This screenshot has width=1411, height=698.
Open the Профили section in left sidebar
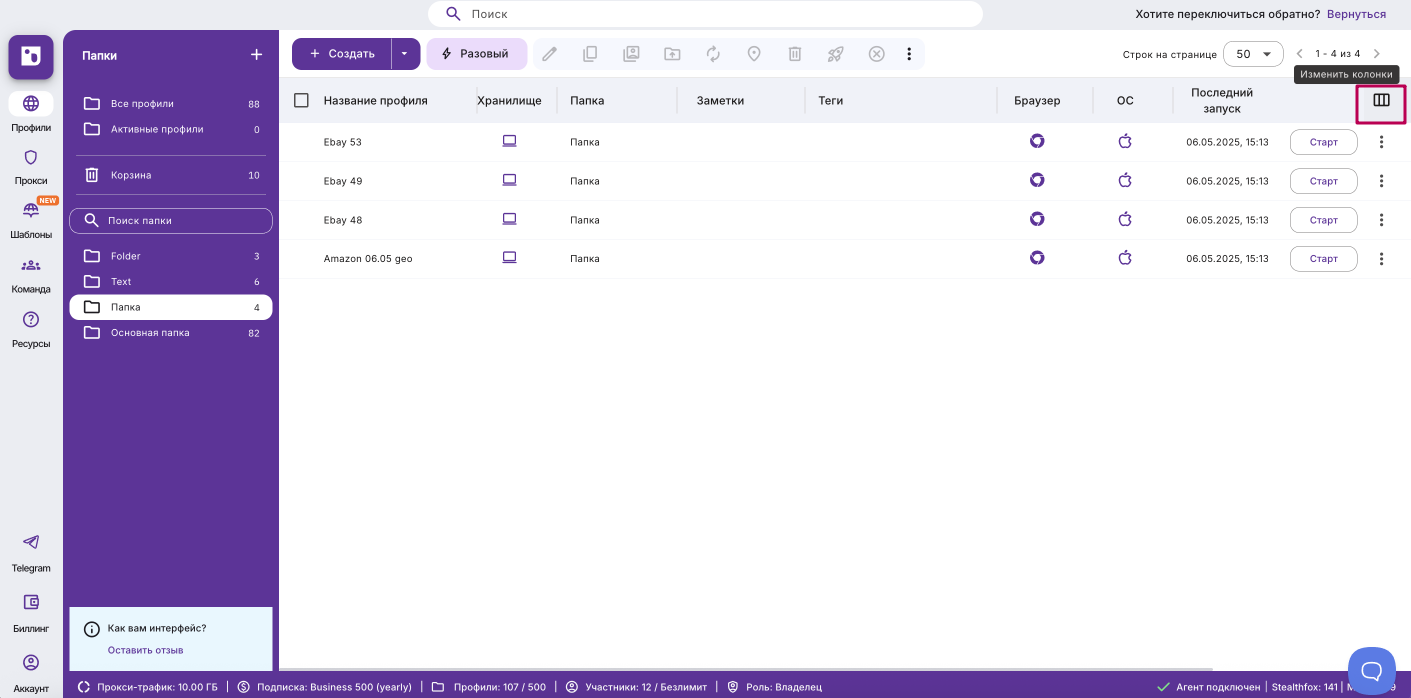(x=31, y=112)
